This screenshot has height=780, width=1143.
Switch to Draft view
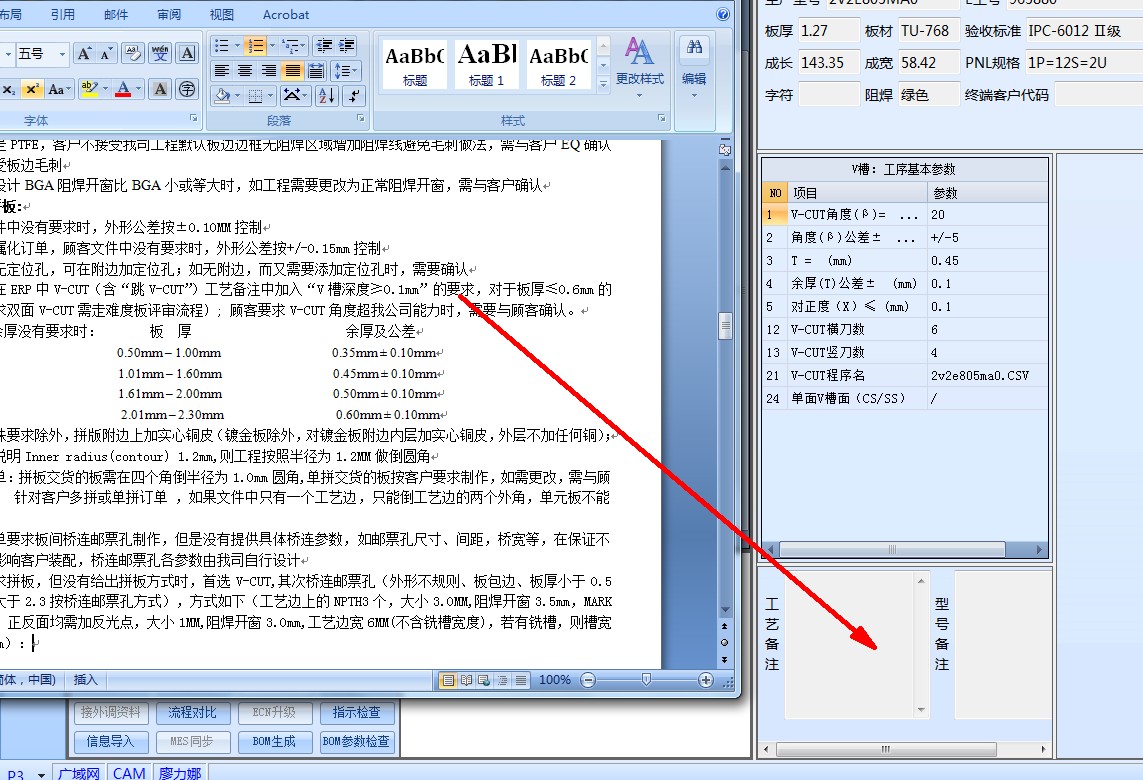click(520, 680)
